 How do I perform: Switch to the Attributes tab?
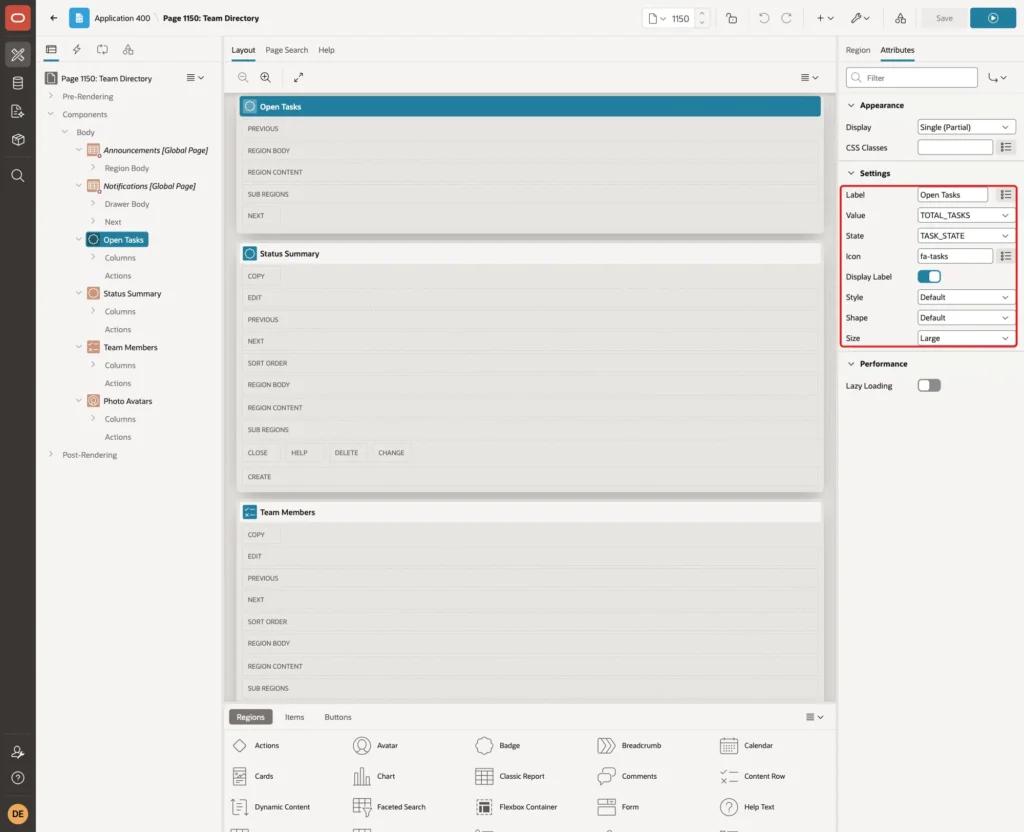click(x=897, y=50)
